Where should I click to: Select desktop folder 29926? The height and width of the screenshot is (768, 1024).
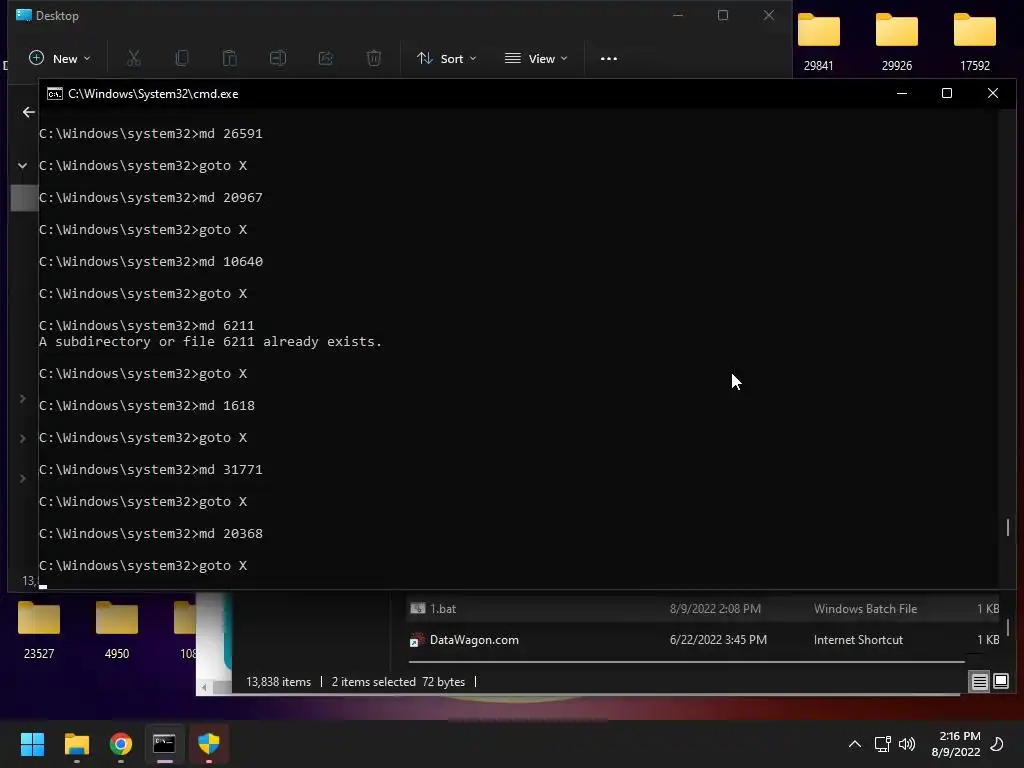pos(897,42)
